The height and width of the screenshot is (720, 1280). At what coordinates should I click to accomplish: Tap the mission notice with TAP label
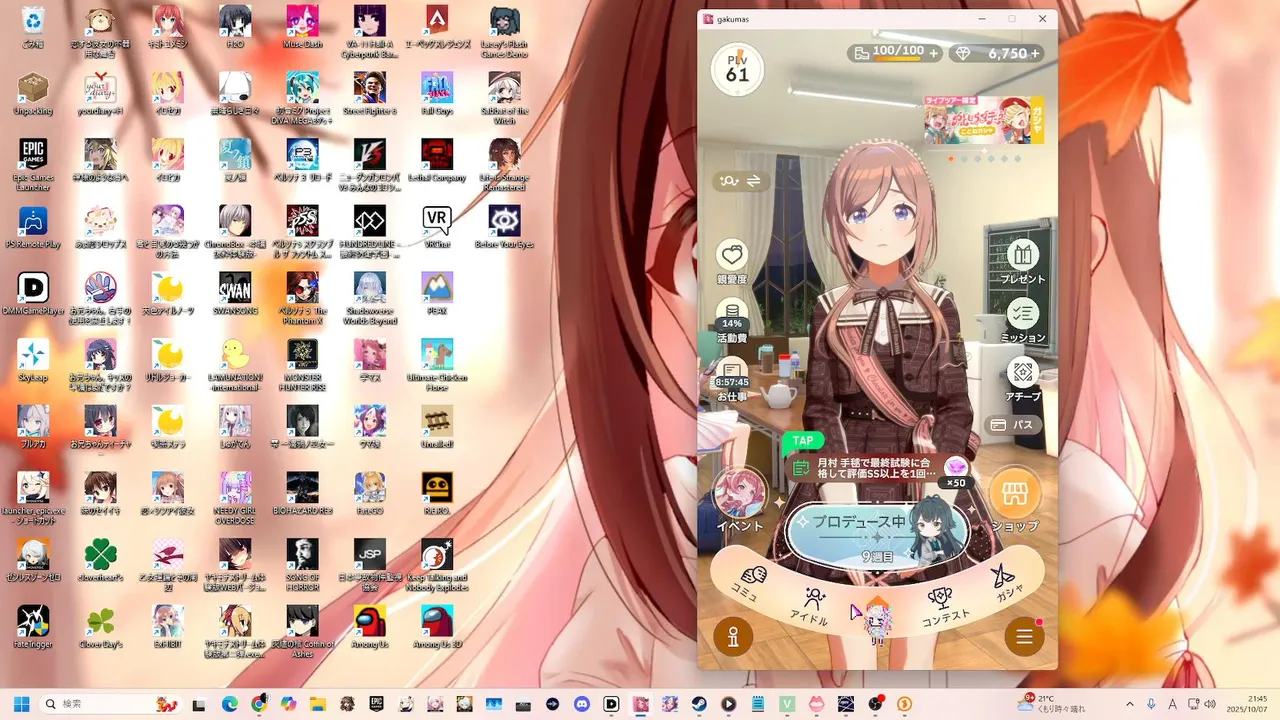880,466
